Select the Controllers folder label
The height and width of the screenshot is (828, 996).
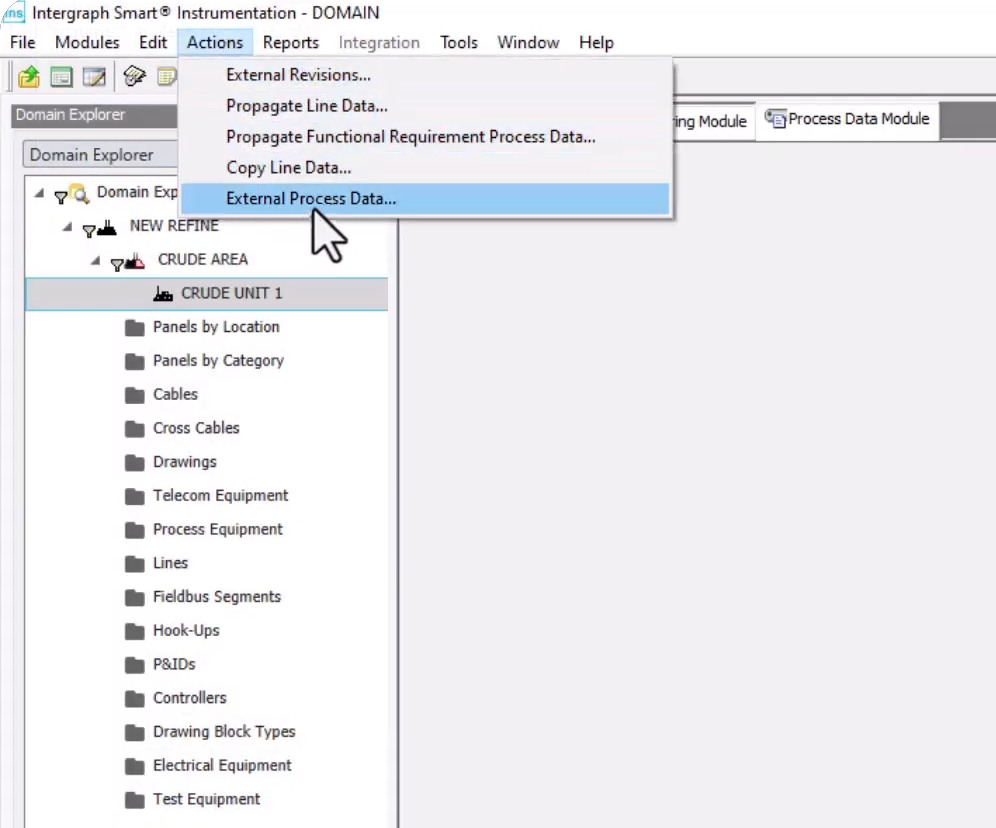[x=189, y=698]
